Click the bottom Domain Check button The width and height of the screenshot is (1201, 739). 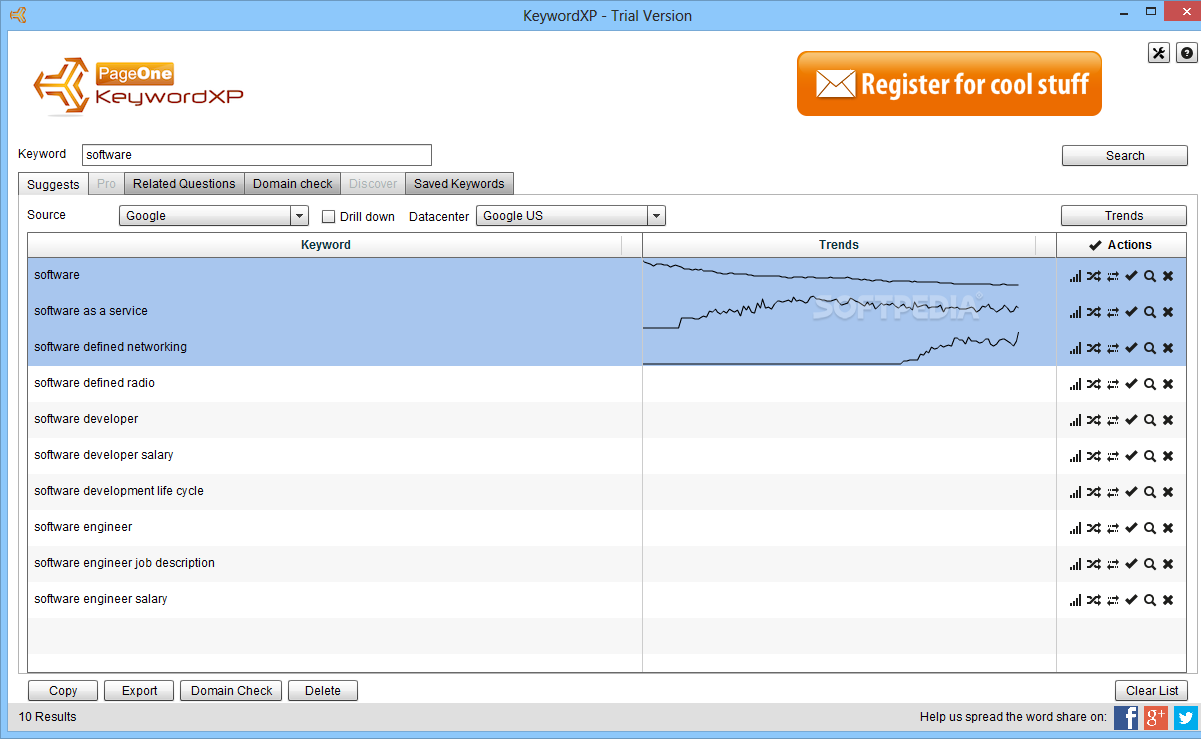tap(232, 691)
